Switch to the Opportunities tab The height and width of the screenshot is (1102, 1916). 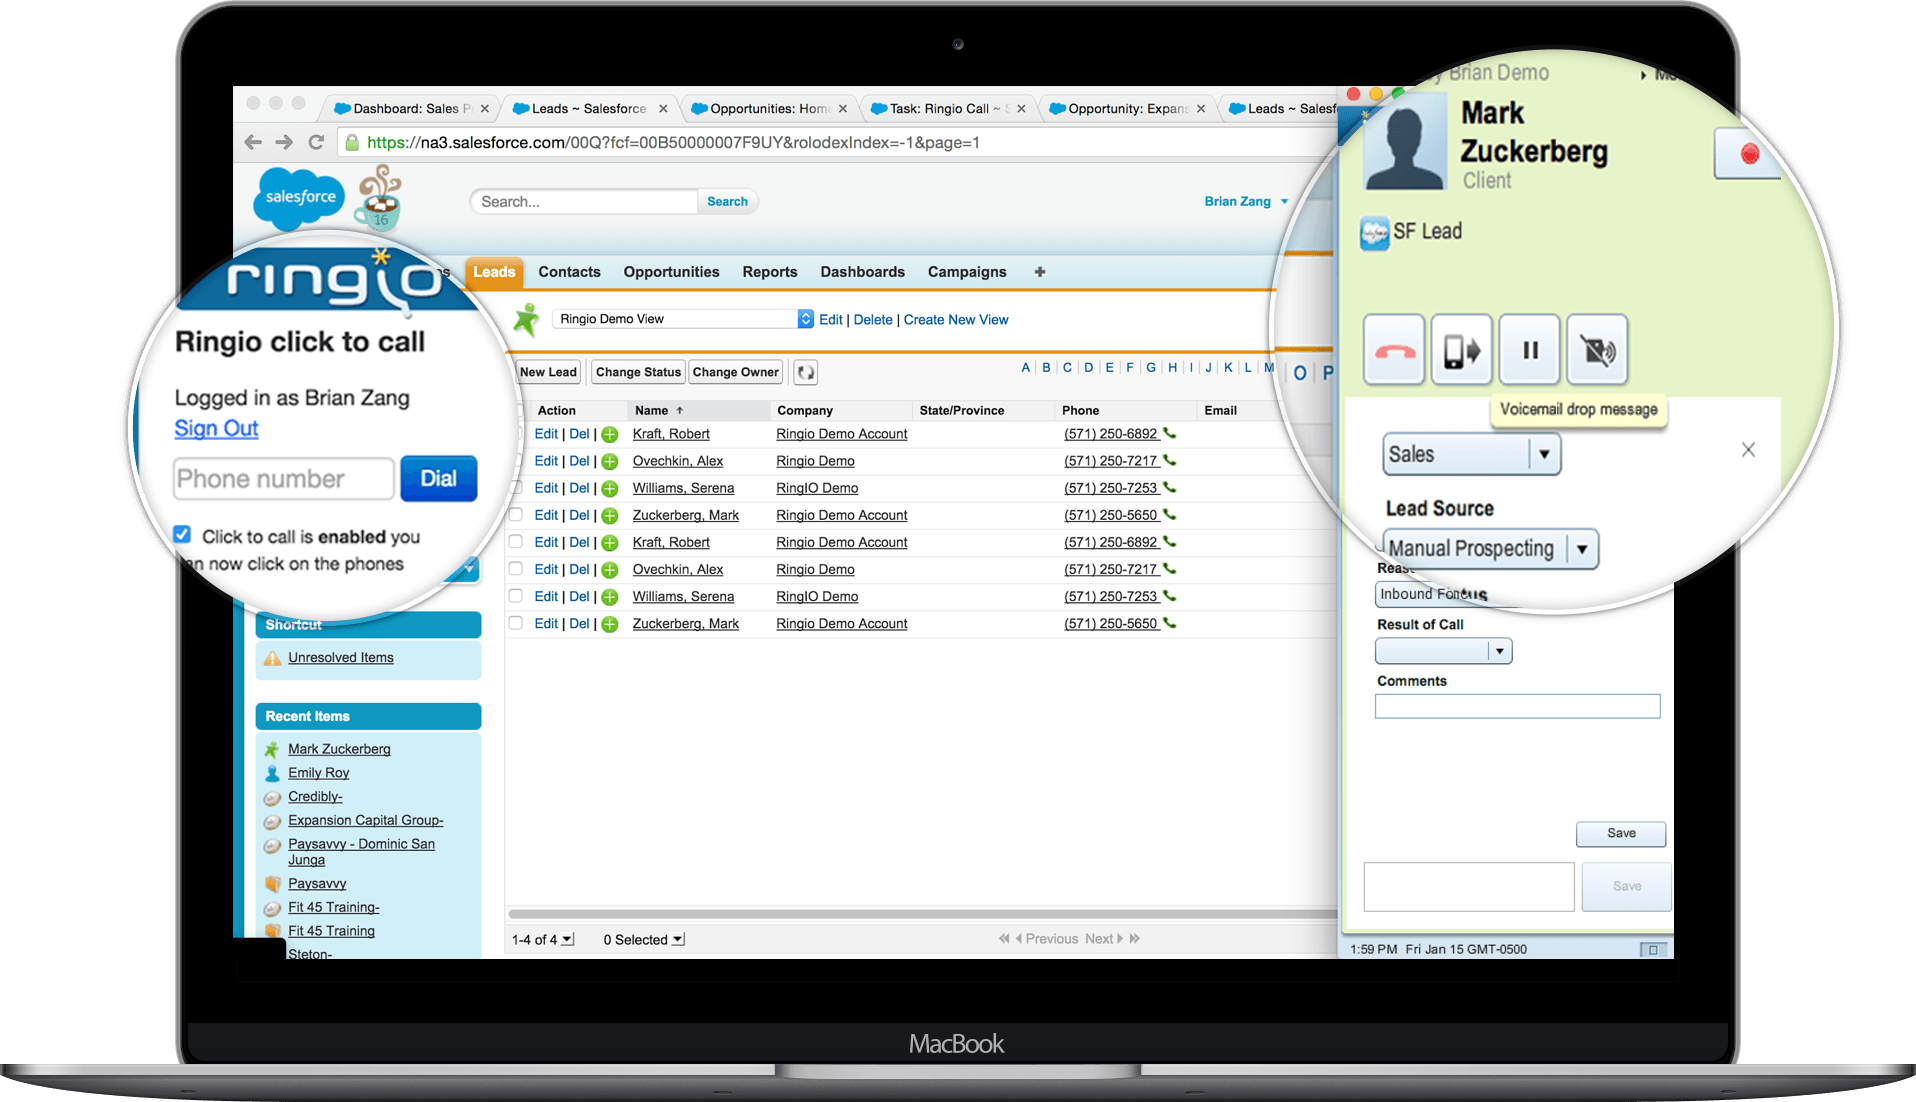pyautogui.click(x=671, y=272)
